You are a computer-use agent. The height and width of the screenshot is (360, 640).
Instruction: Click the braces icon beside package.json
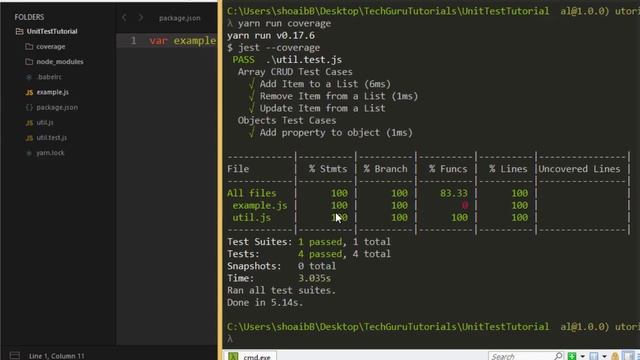(x=29, y=108)
